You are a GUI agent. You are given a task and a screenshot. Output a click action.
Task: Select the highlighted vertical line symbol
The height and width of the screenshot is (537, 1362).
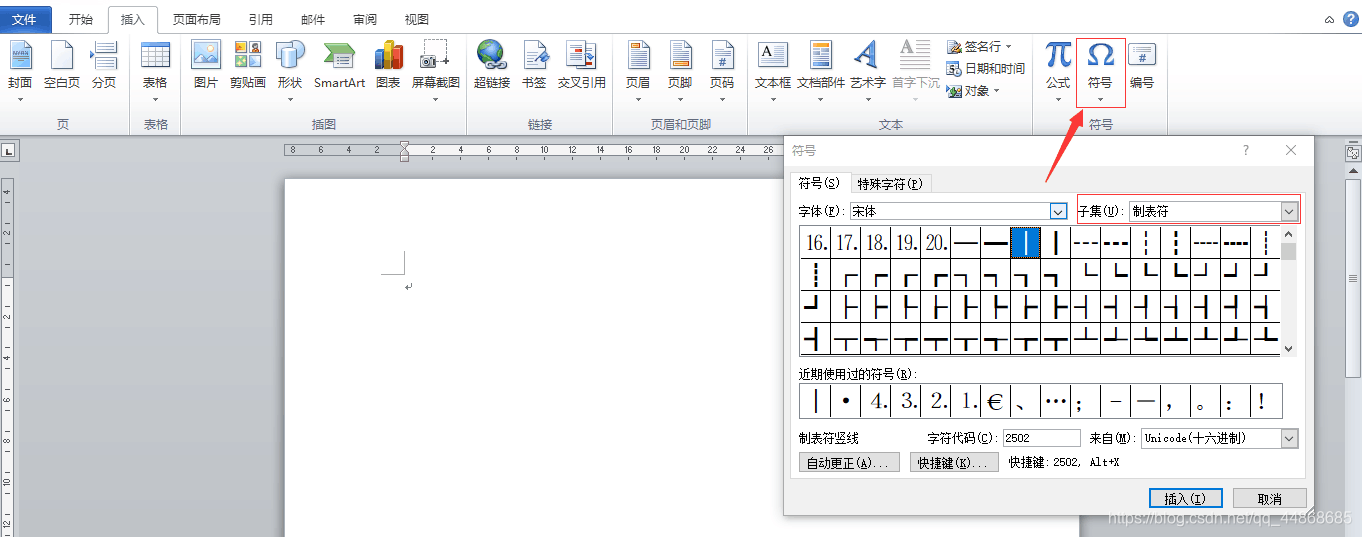1026,242
